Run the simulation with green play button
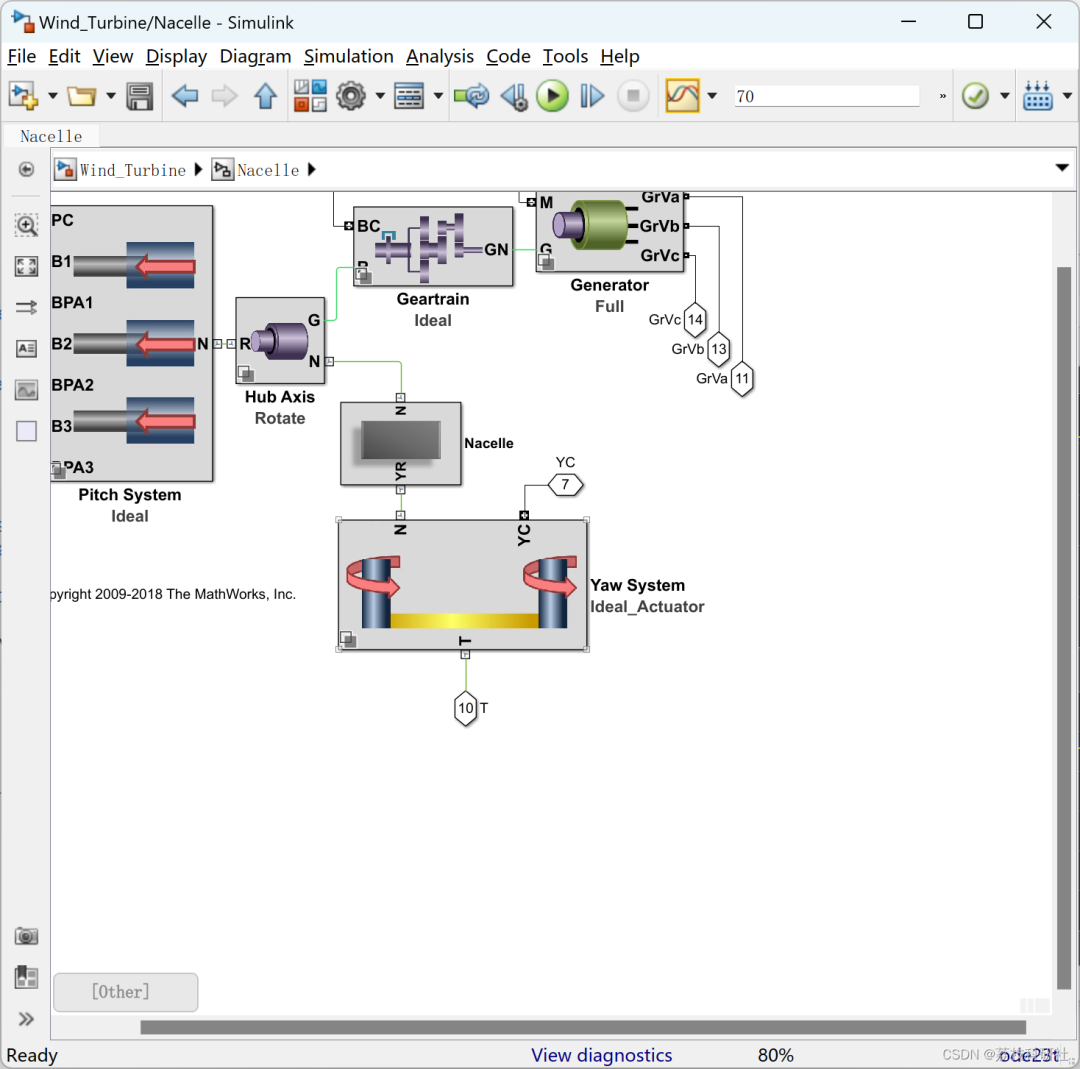Viewport: 1080px width, 1069px height. tap(552, 96)
